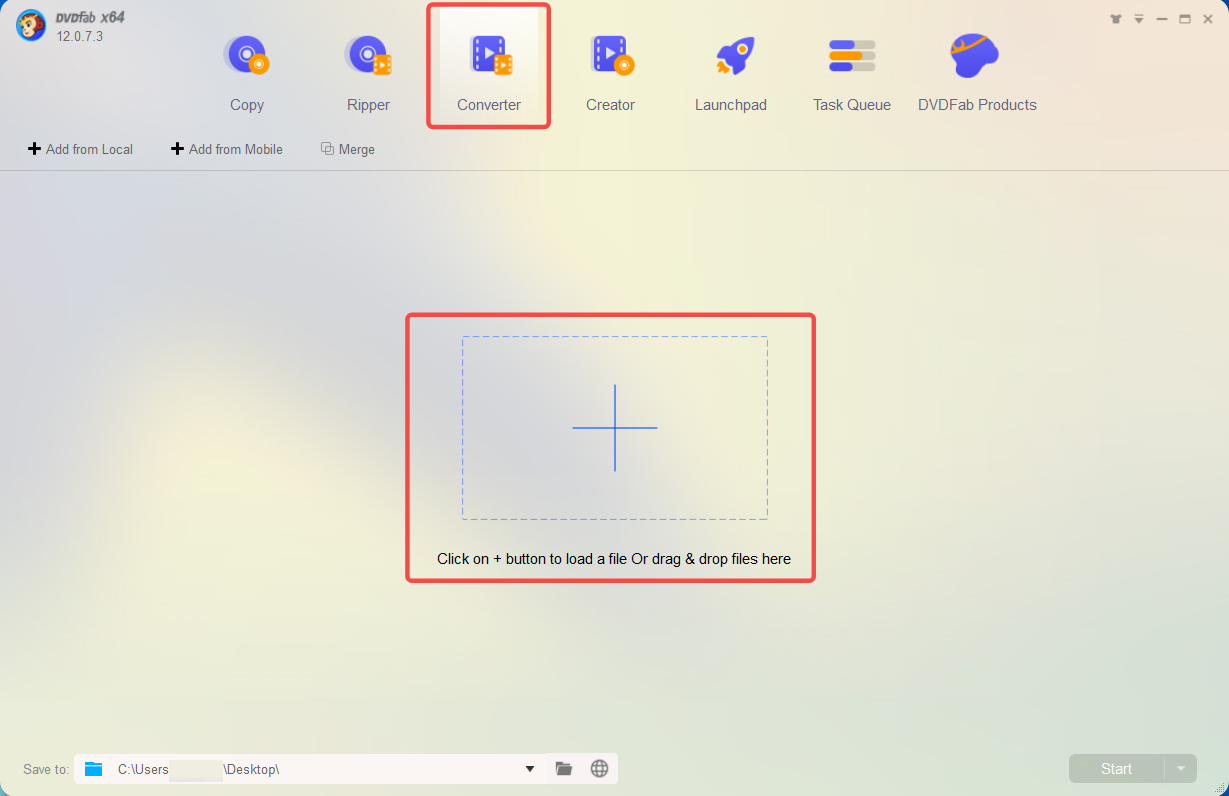Click the Save to path field
Viewport: 1229px width, 796px height.
312,768
